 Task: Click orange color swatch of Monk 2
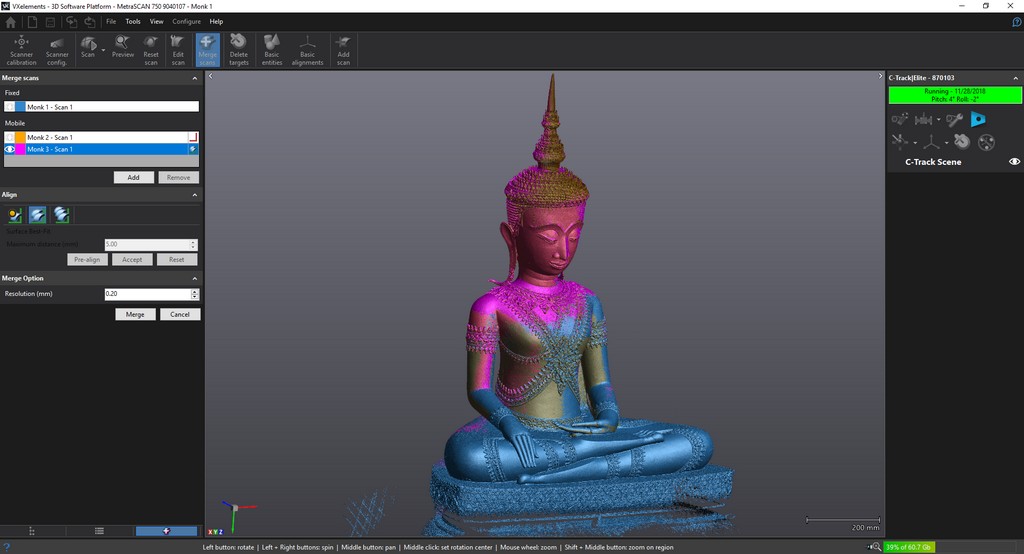(20, 137)
